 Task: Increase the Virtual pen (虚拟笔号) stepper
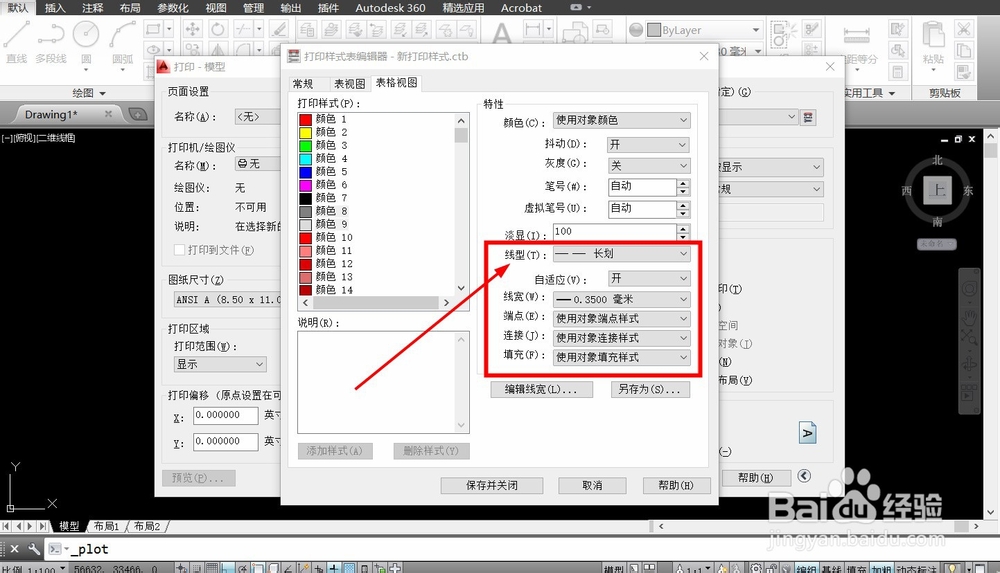point(683,205)
